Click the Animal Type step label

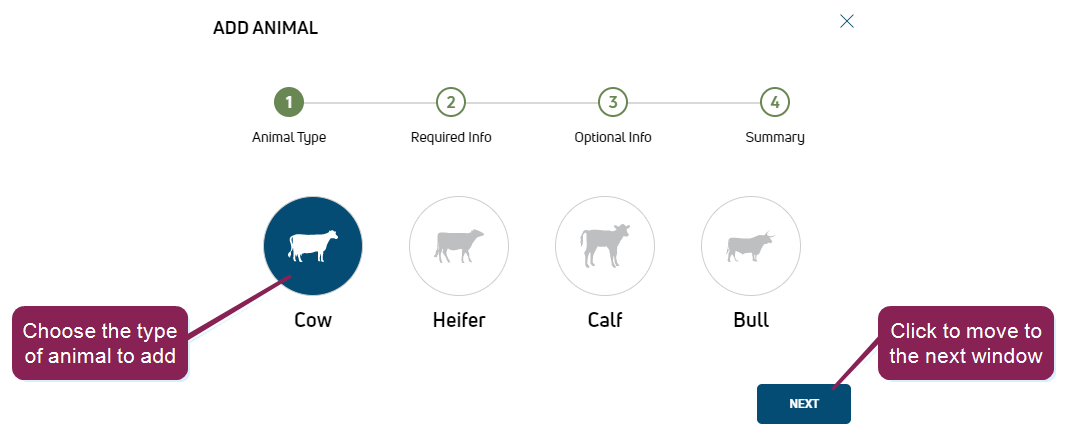(289, 137)
